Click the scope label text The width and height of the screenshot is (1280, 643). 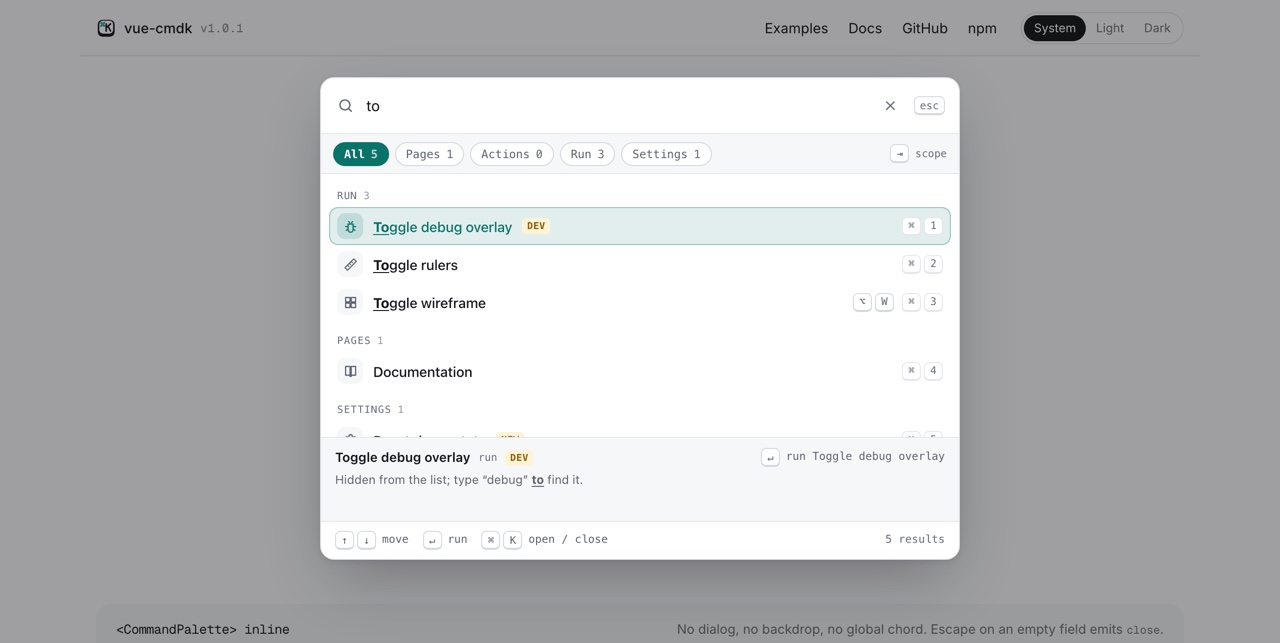click(931, 154)
